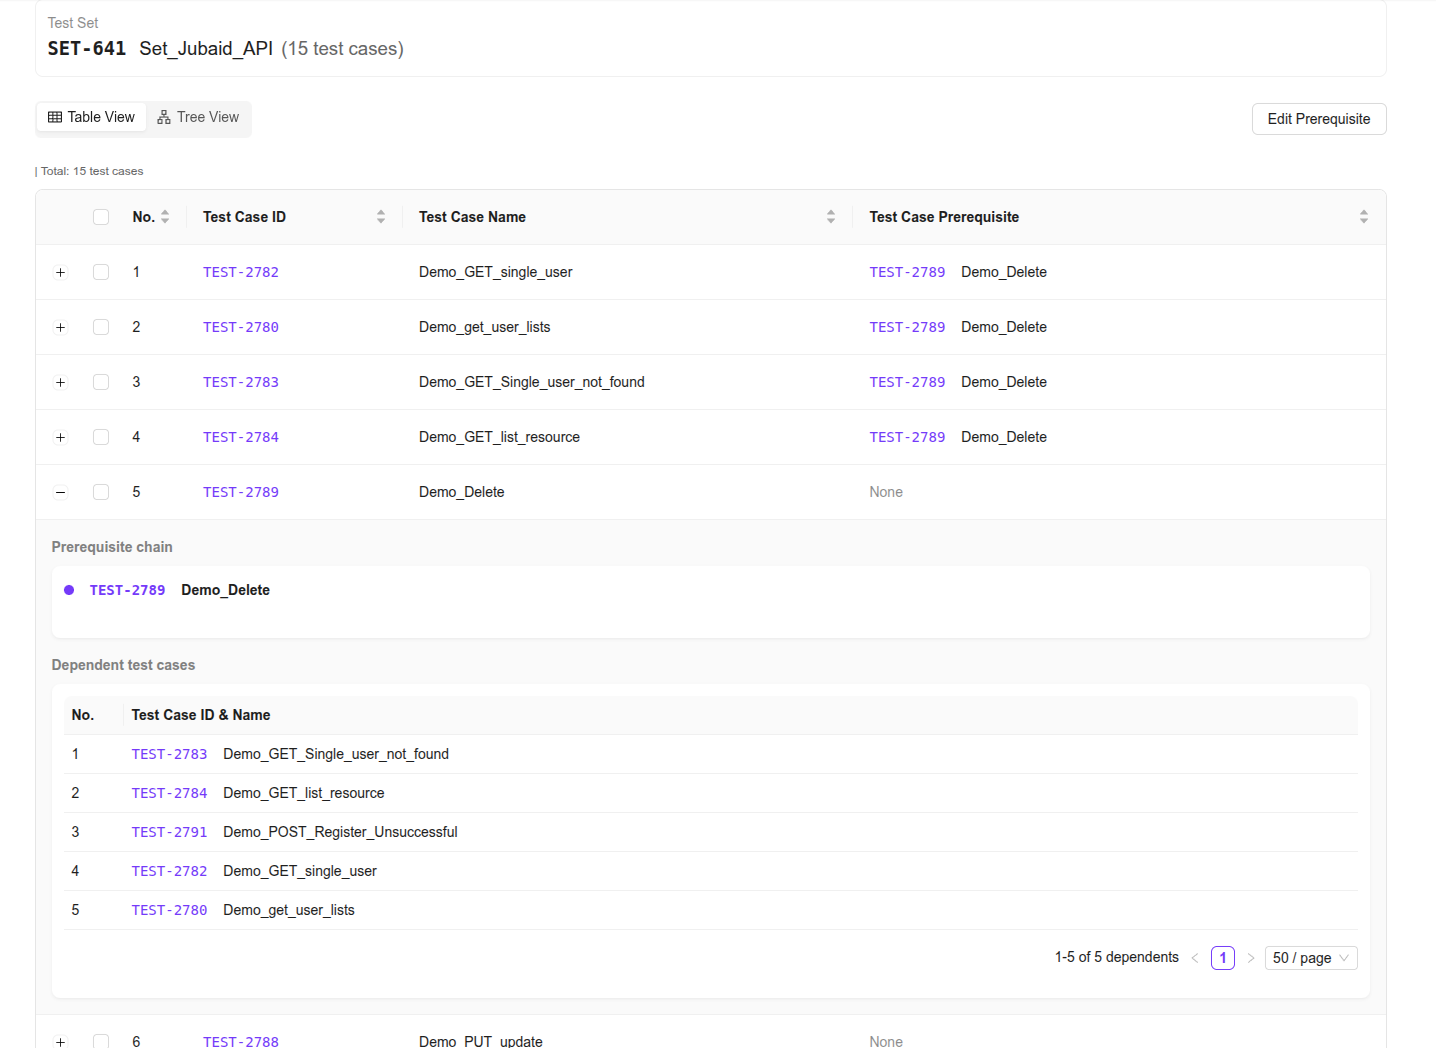Open TEST-2789 link in the prerequisite chain
Viewport: 1436px width, 1048px height.
pos(127,590)
